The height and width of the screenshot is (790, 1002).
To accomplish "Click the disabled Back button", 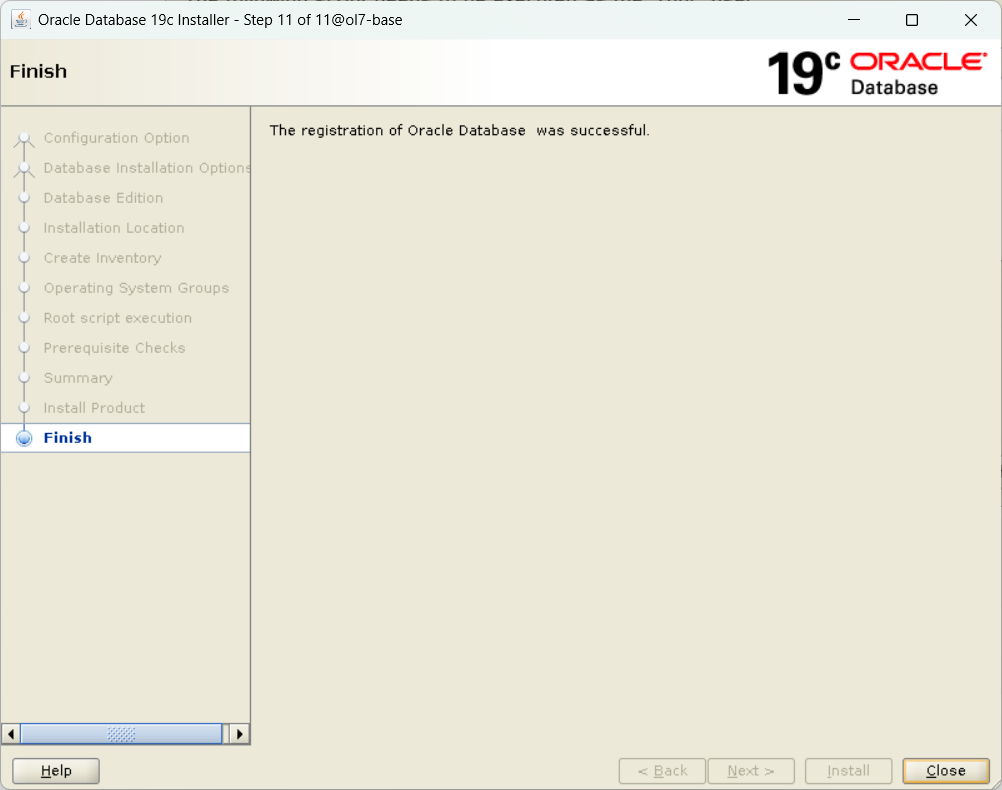I will (662, 771).
